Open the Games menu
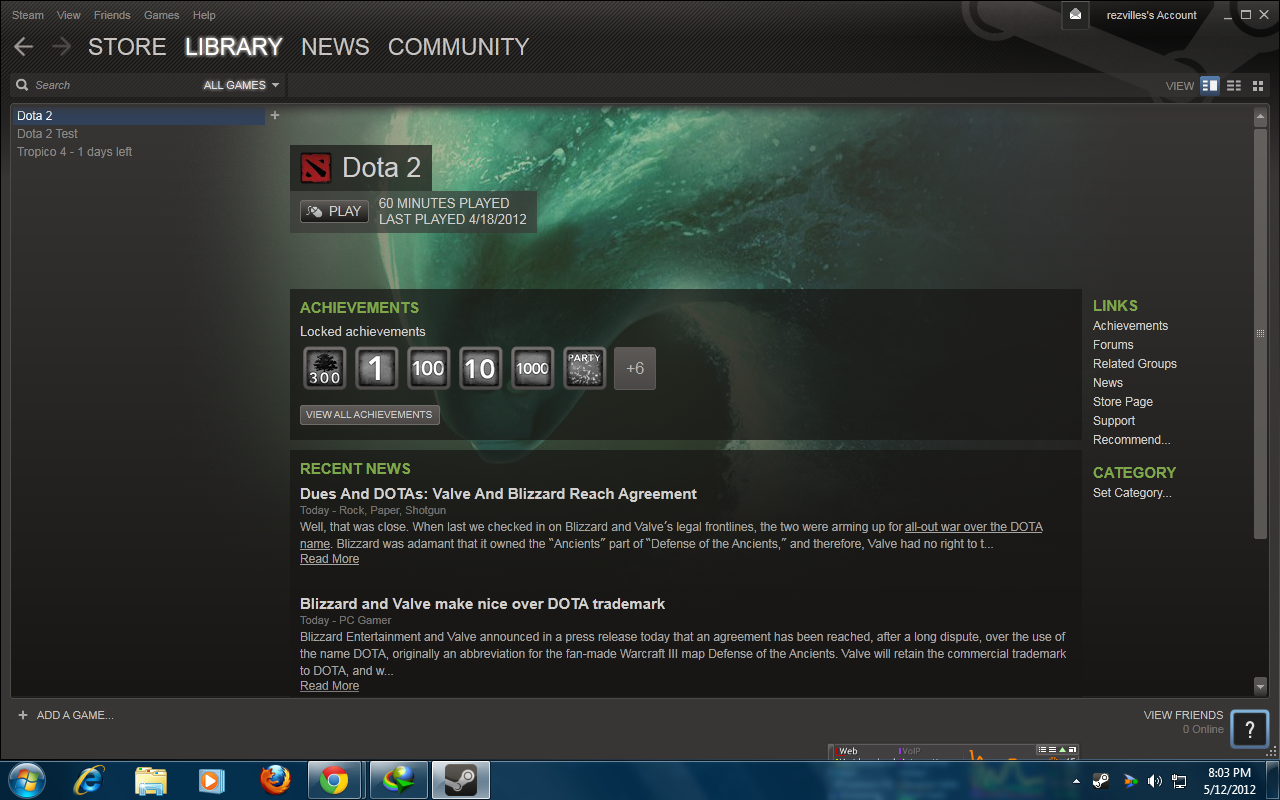The image size is (1280, 800). click(162, 15)
